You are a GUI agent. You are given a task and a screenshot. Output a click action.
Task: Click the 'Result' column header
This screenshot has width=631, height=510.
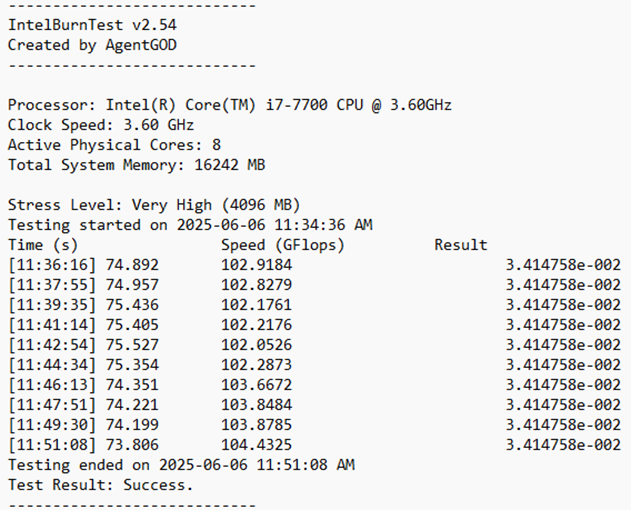coord(461,245)
